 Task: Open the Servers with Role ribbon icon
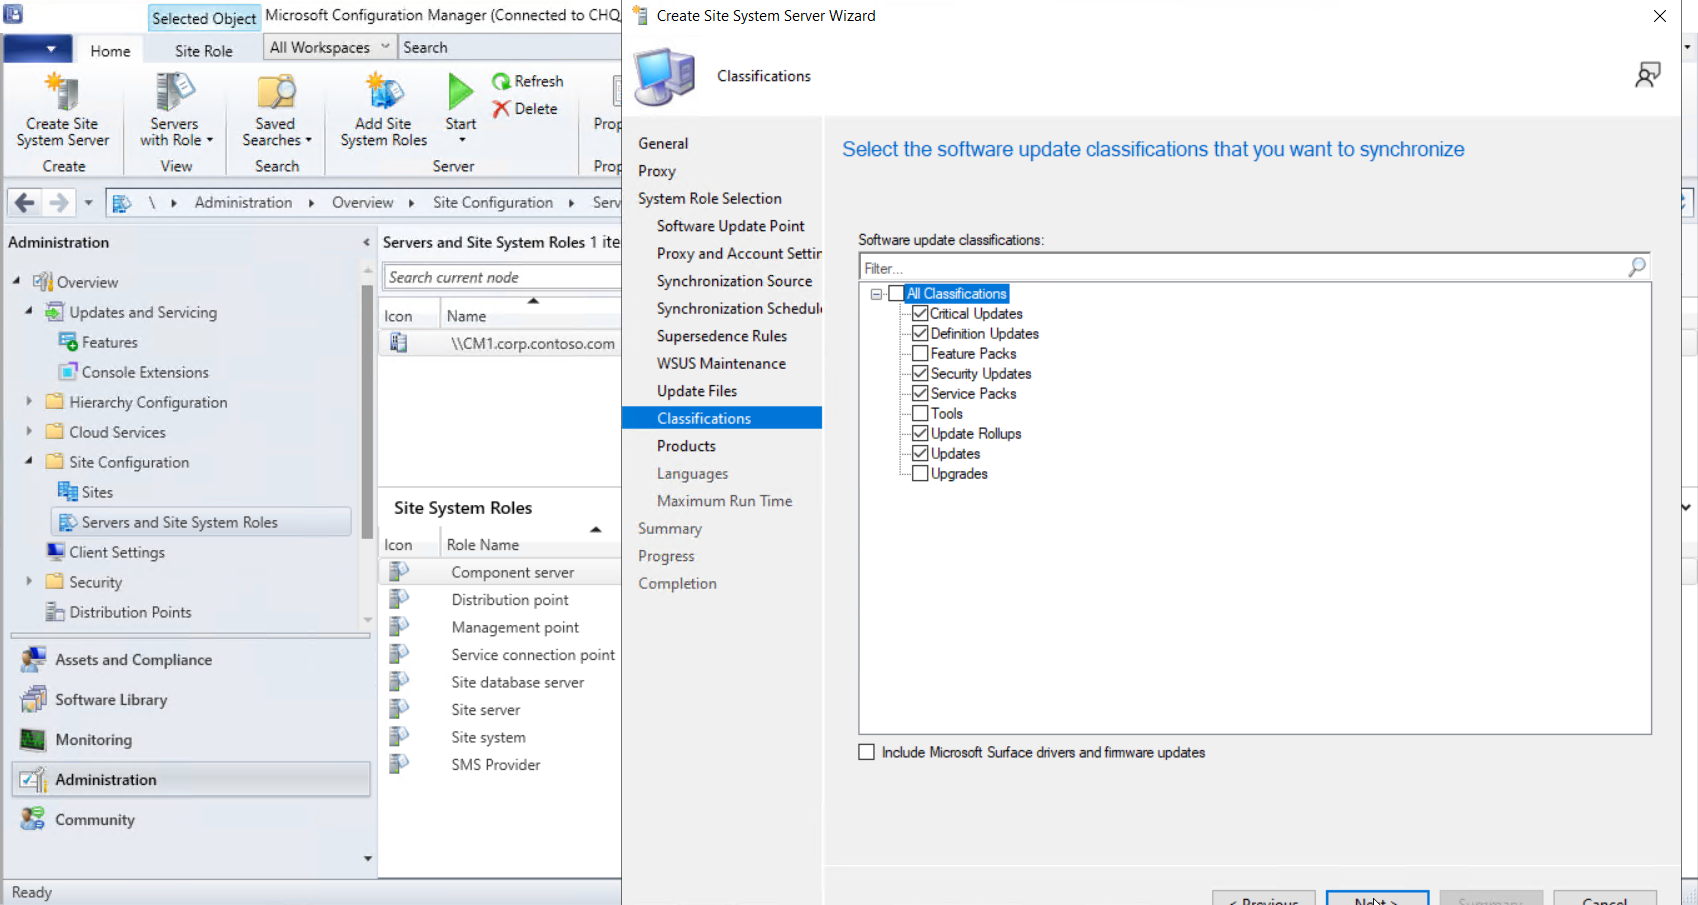174,92
